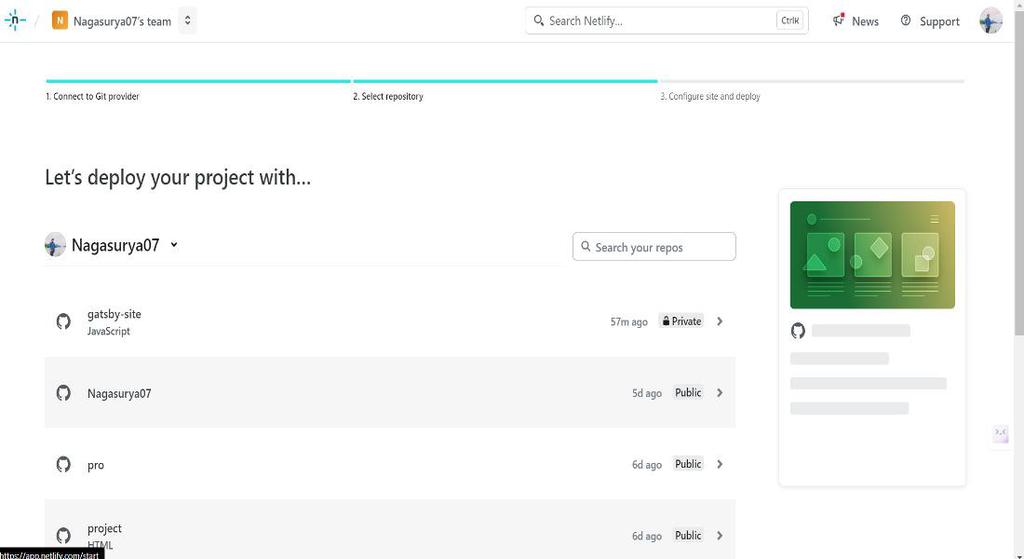Expand the Nagasurya07 account dropdown arrow

(x=174, y=245)
